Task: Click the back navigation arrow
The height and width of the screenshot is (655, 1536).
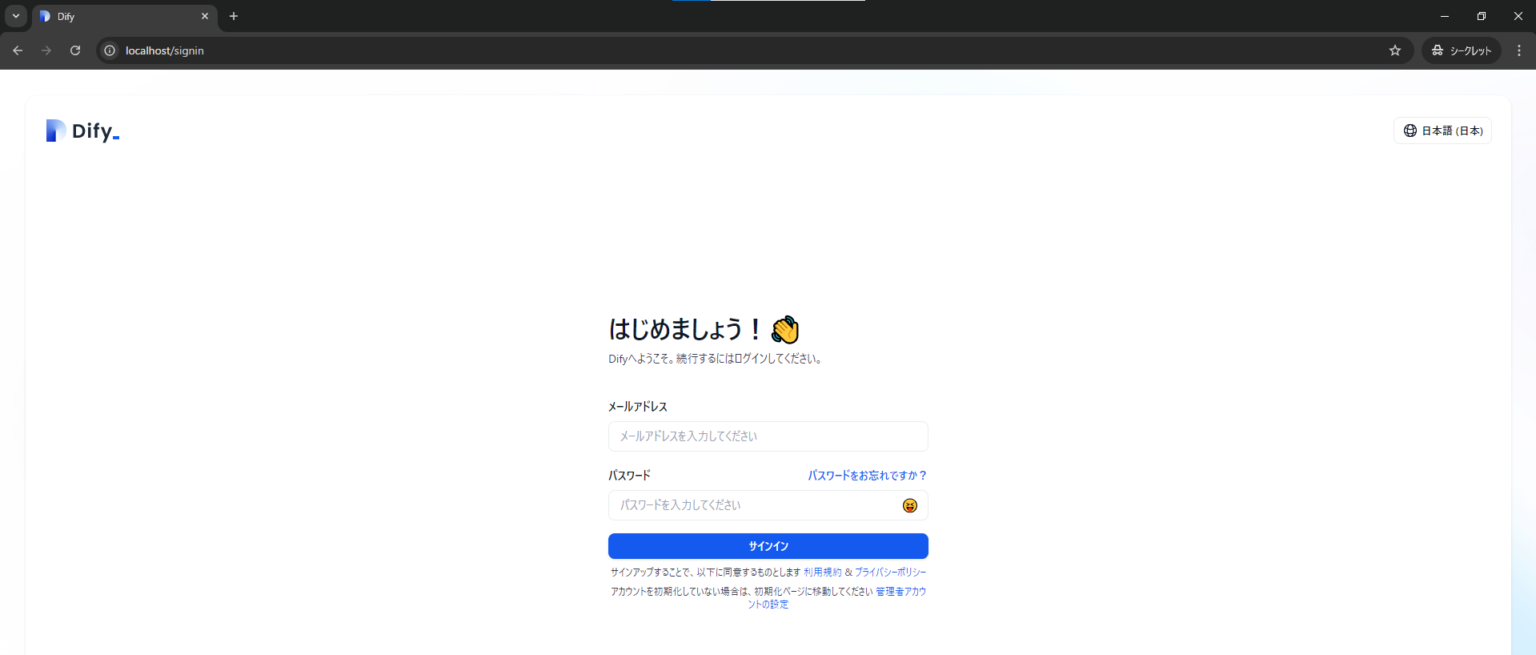Action: click(x=17, y=50)
